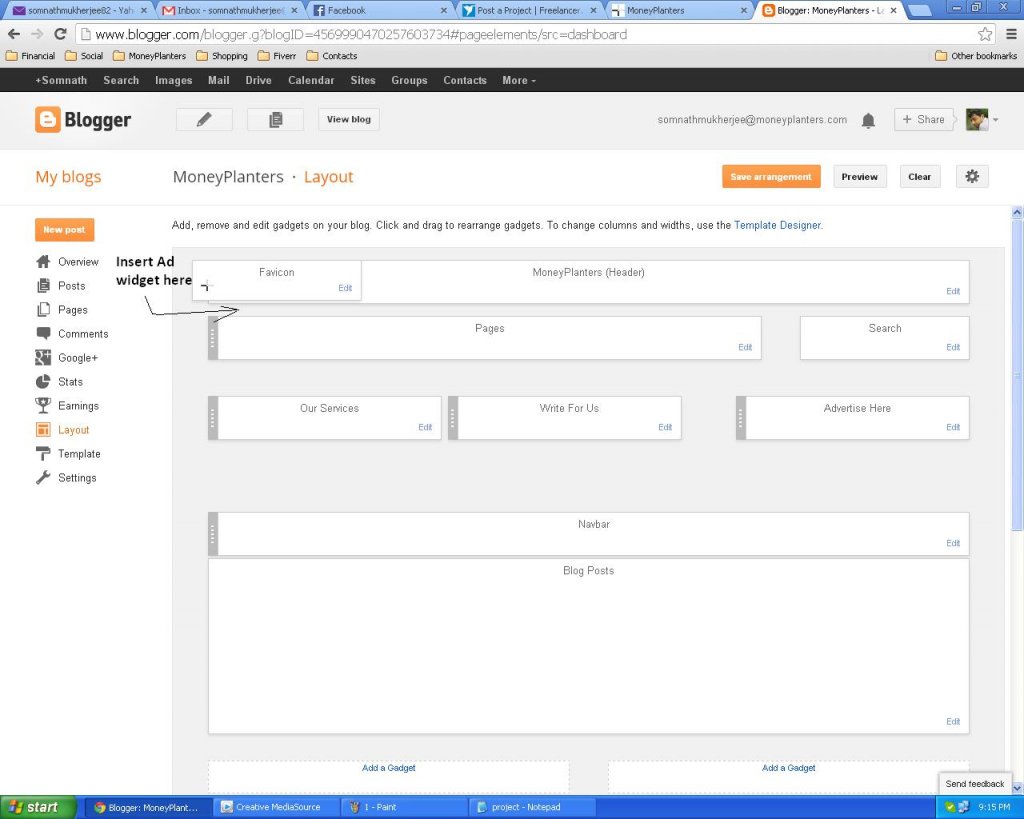Image resolution: width=1024 pixels, height=819 pixels.
Task: Click the Send feedback button
Action: 974,784
